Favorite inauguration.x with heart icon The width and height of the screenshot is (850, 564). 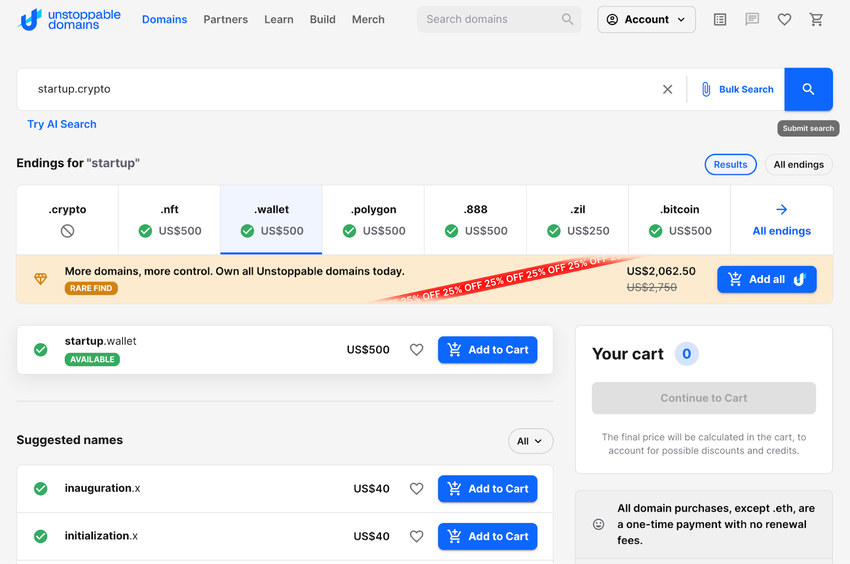coord(417,489)
